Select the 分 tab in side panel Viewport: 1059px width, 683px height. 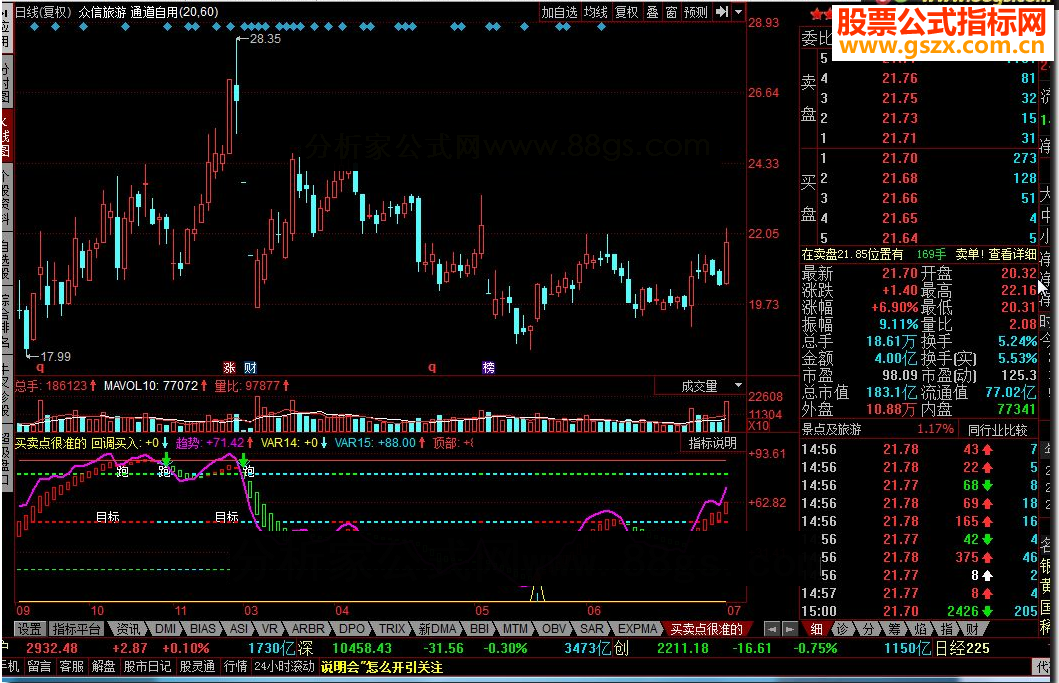(x=868, y=629)
